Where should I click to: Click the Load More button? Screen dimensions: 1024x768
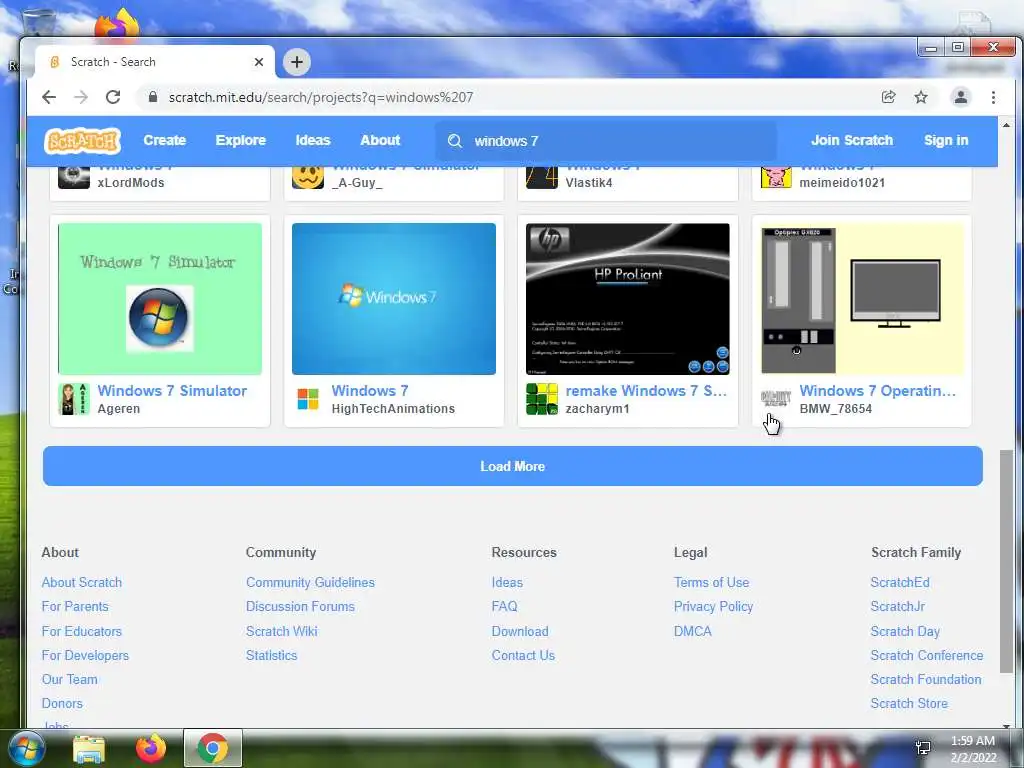513,466
